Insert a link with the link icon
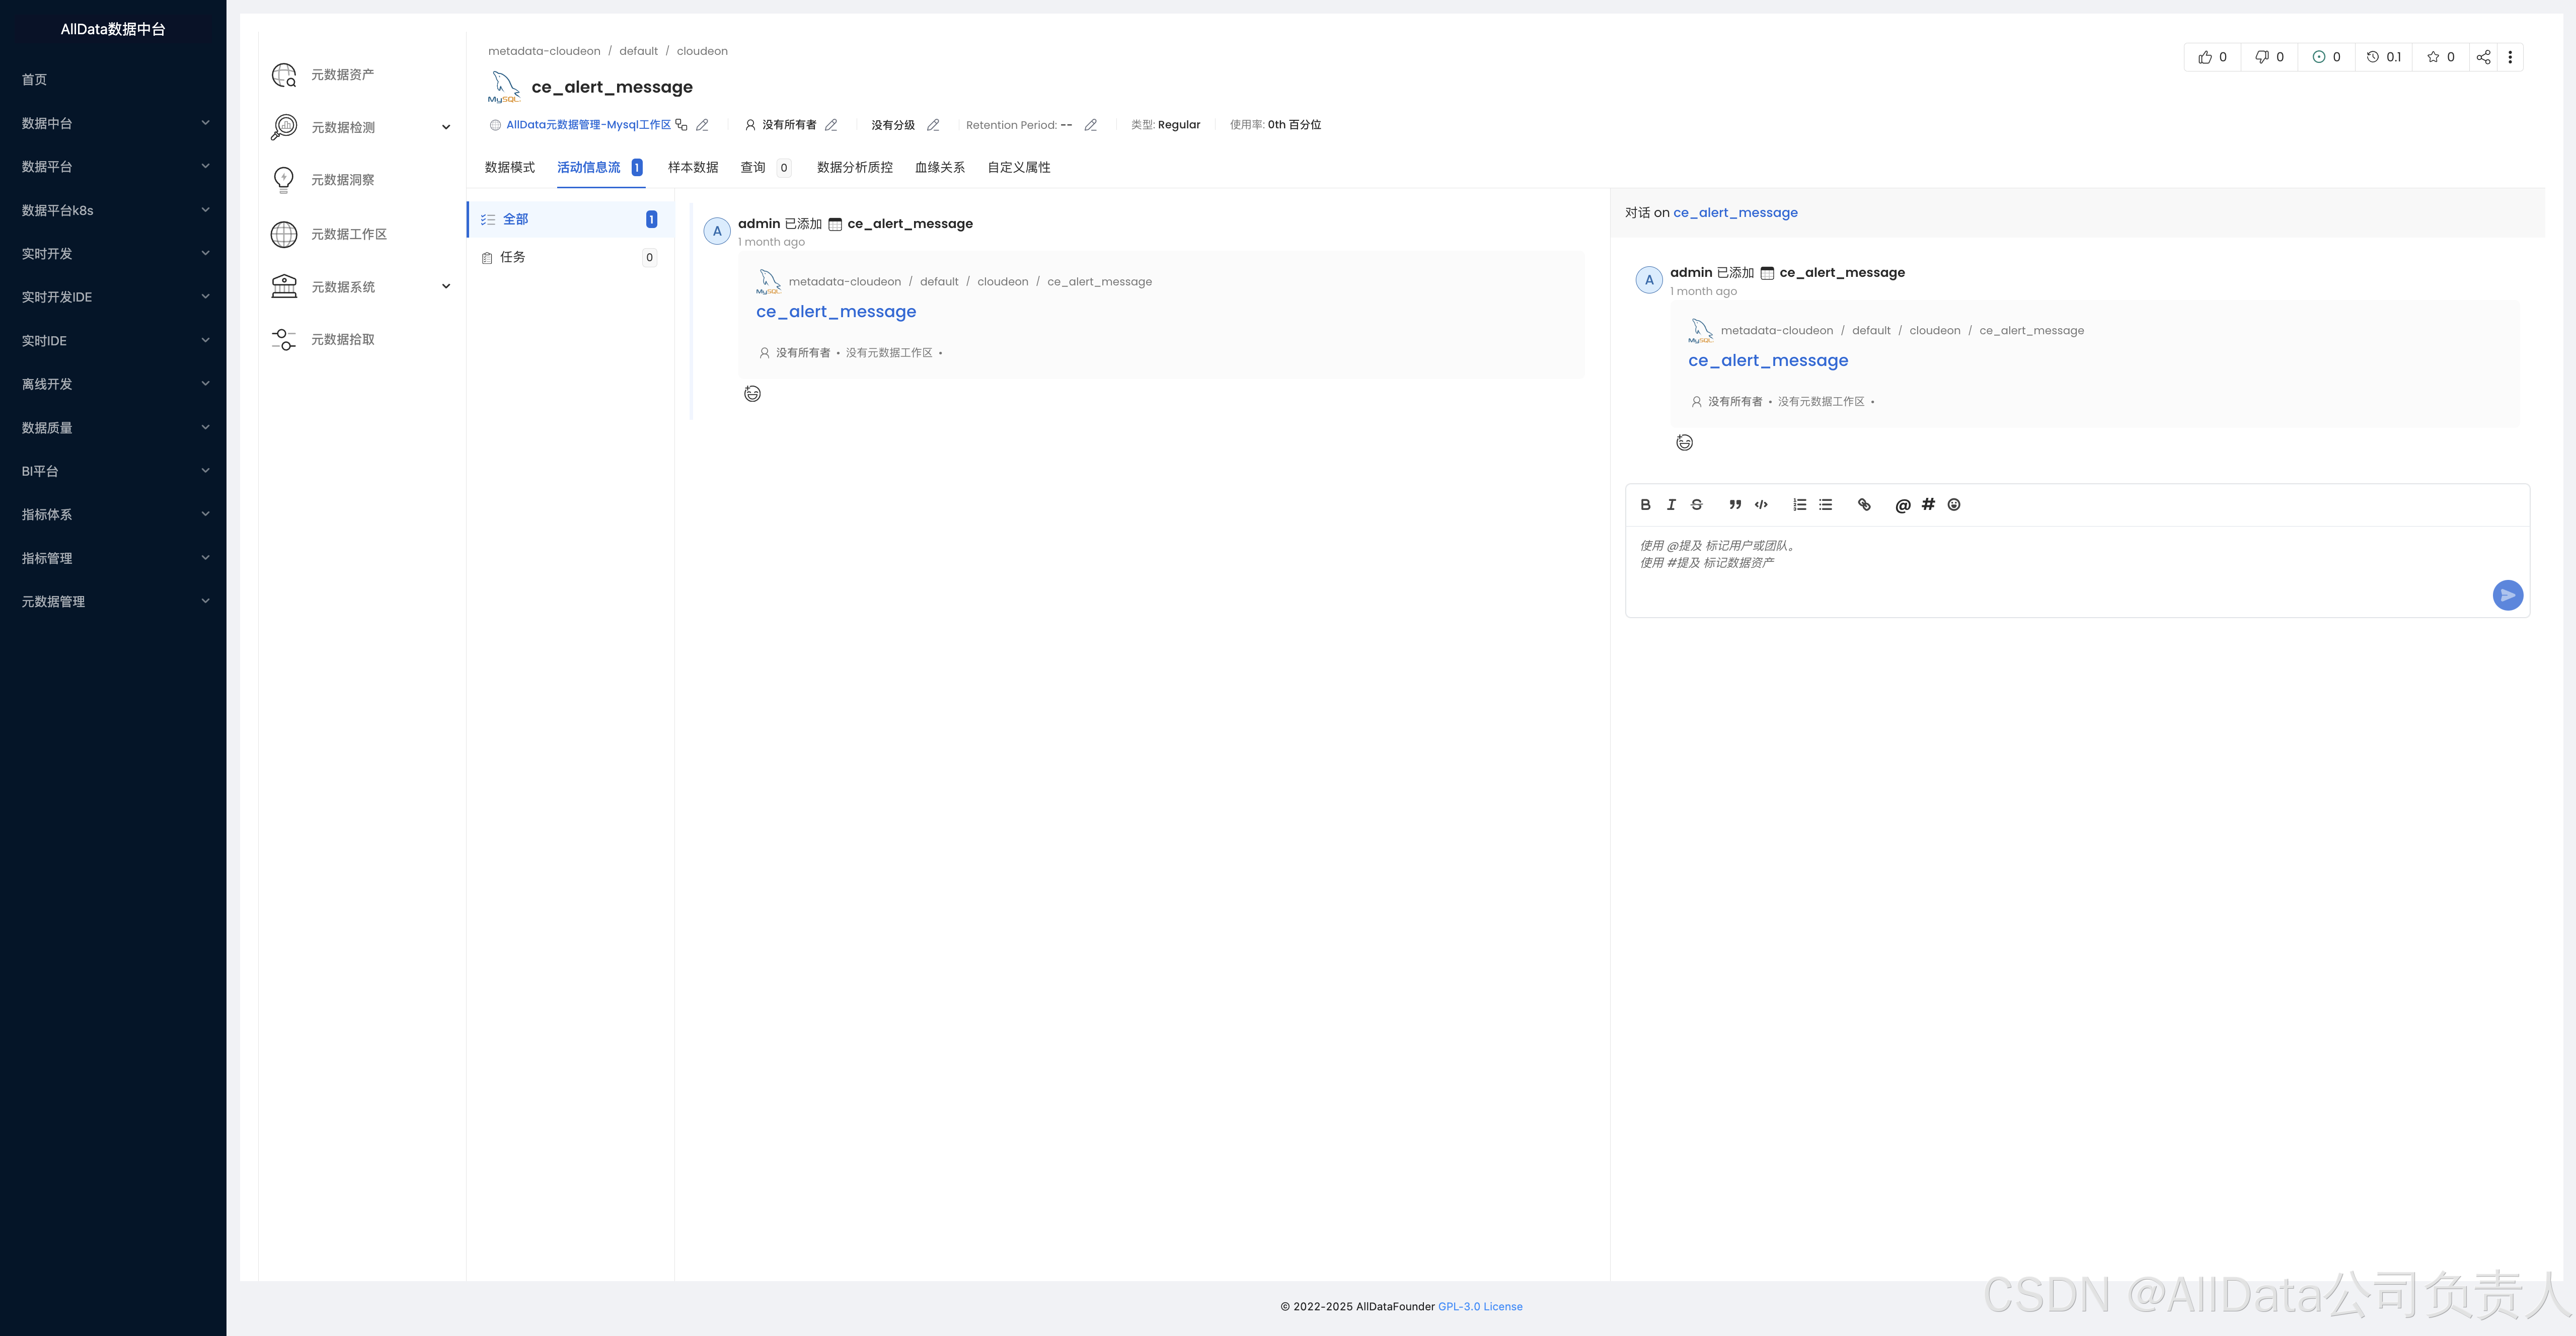Screen dimensions: 2576x1336 coord(1864,505)
